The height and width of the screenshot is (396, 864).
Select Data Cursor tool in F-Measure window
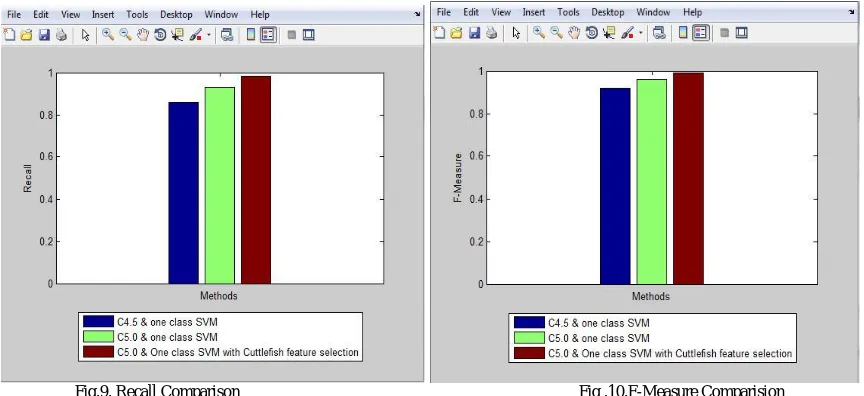click(x=609, y=33)
